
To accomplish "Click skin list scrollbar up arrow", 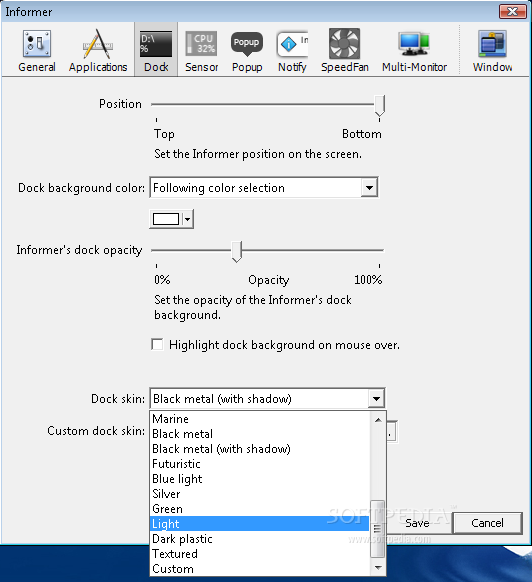I will [378, 420].
